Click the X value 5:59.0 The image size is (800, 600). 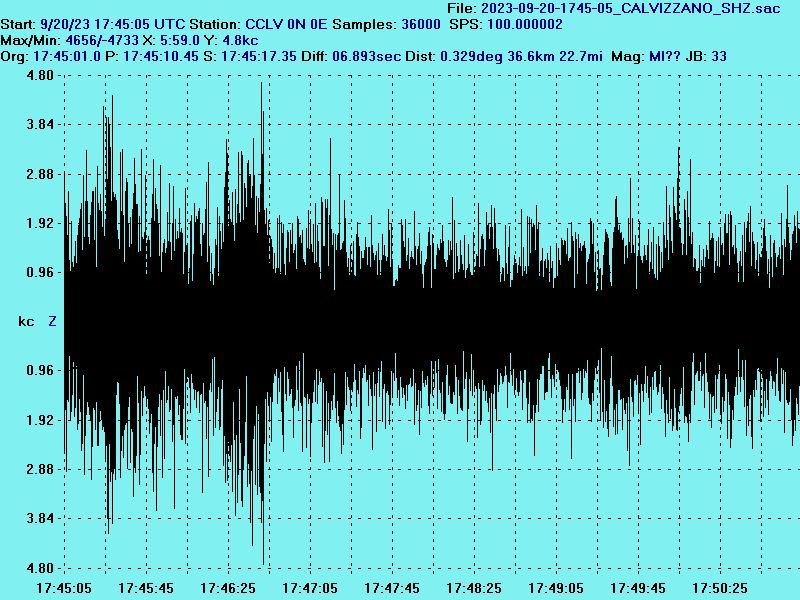pos(180,40)
